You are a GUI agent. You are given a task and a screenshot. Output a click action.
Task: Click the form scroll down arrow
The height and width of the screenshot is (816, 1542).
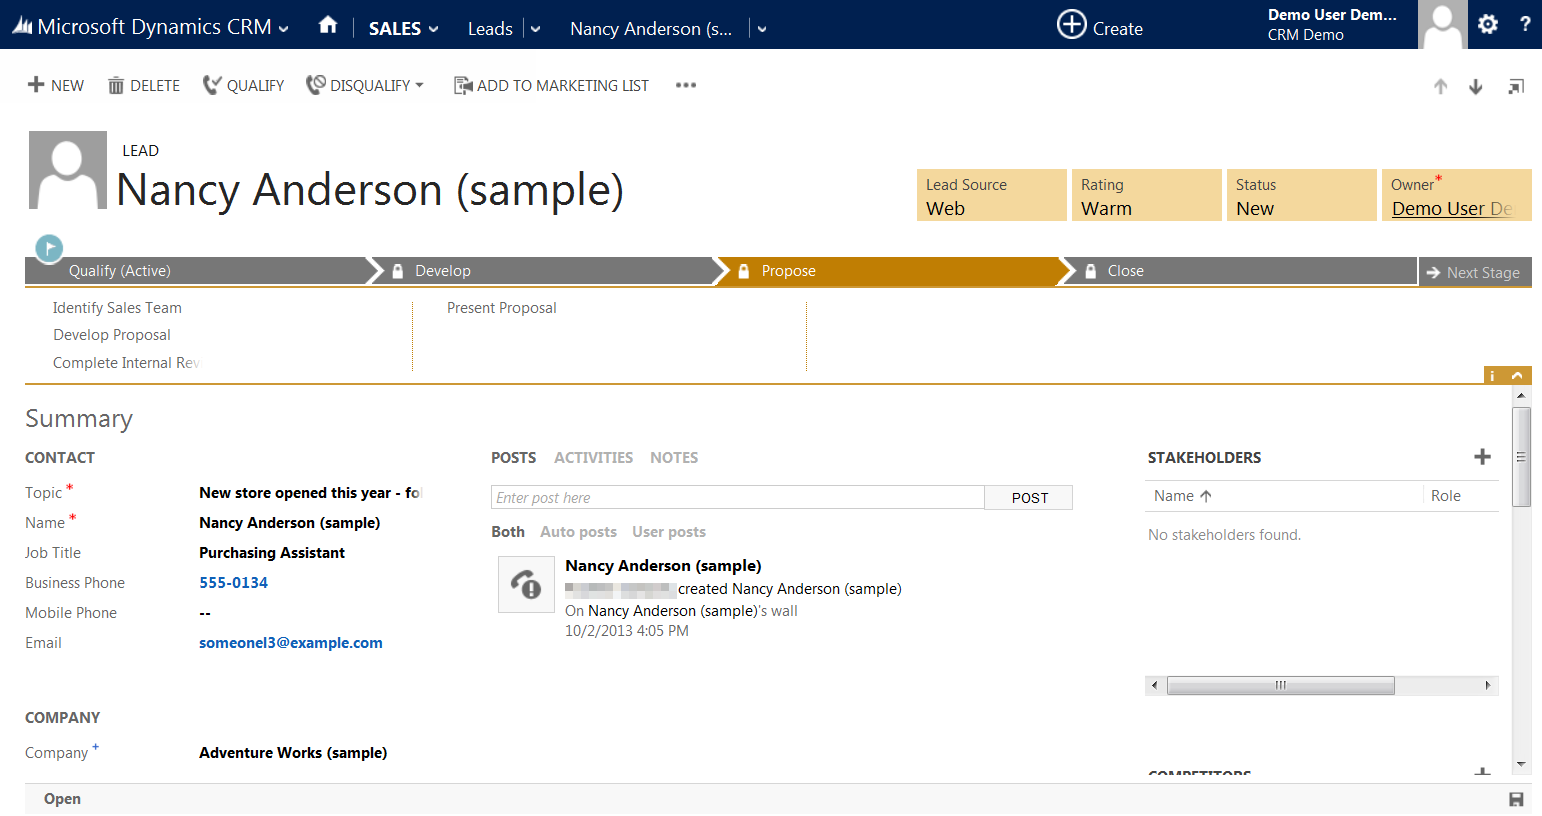pos(1522,764)
